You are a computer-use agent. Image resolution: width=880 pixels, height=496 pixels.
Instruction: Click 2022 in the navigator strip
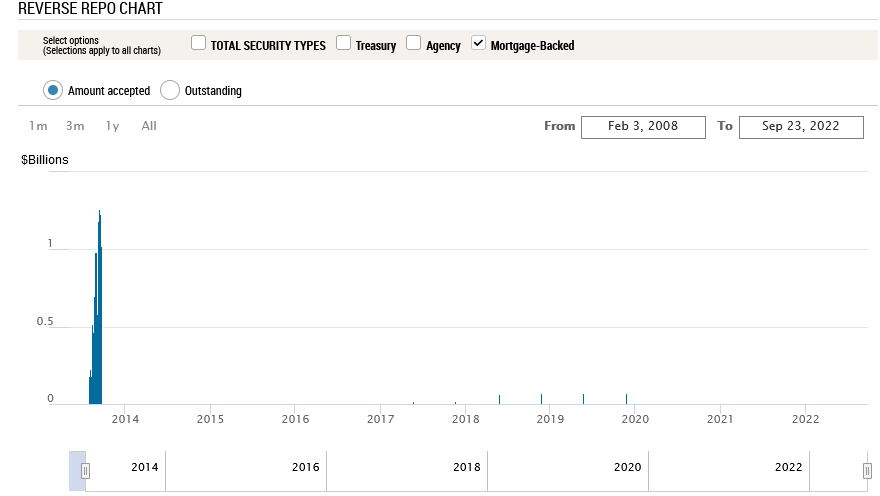789,467
